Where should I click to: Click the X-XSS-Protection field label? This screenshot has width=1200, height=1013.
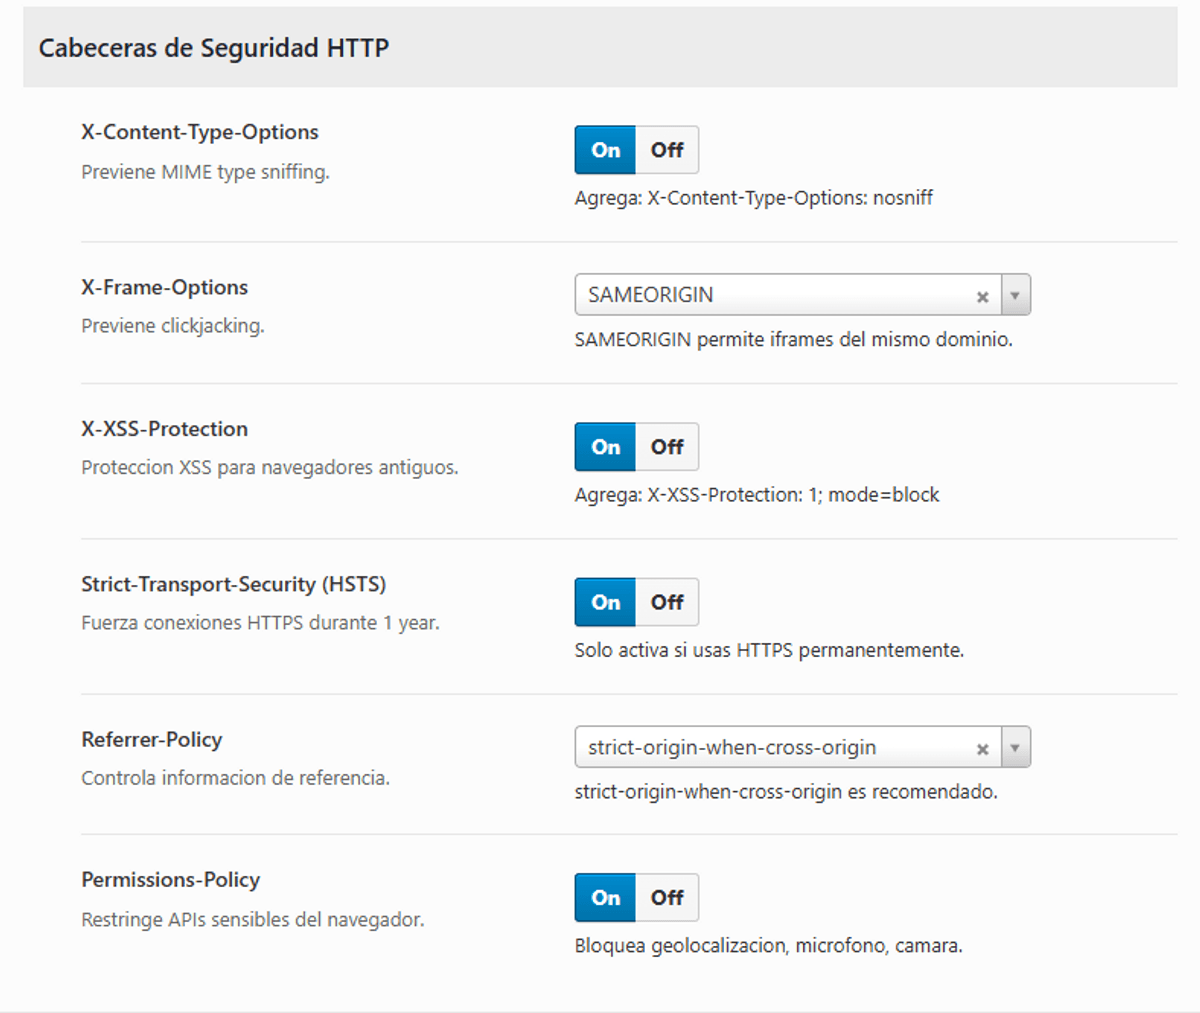[x=164, y=429]
